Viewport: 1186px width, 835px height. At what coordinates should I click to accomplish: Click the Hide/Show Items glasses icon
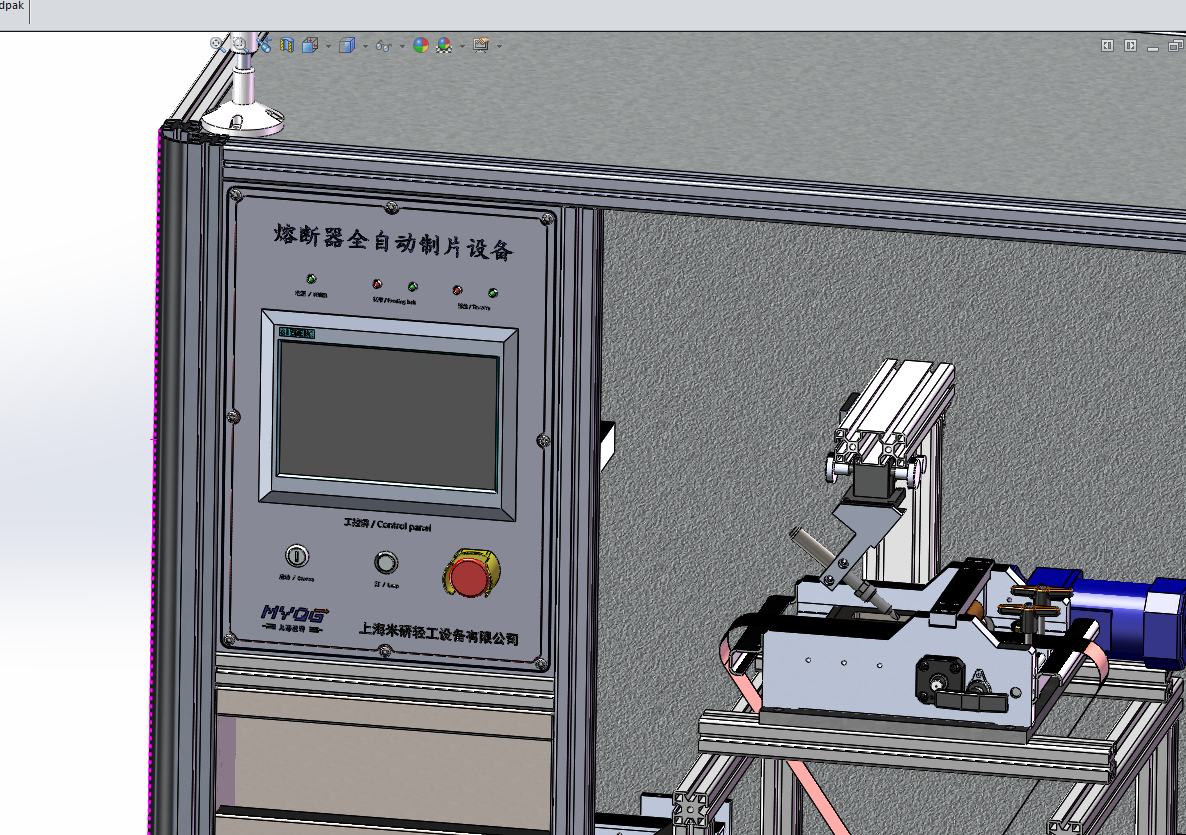(x=383, y=45)
